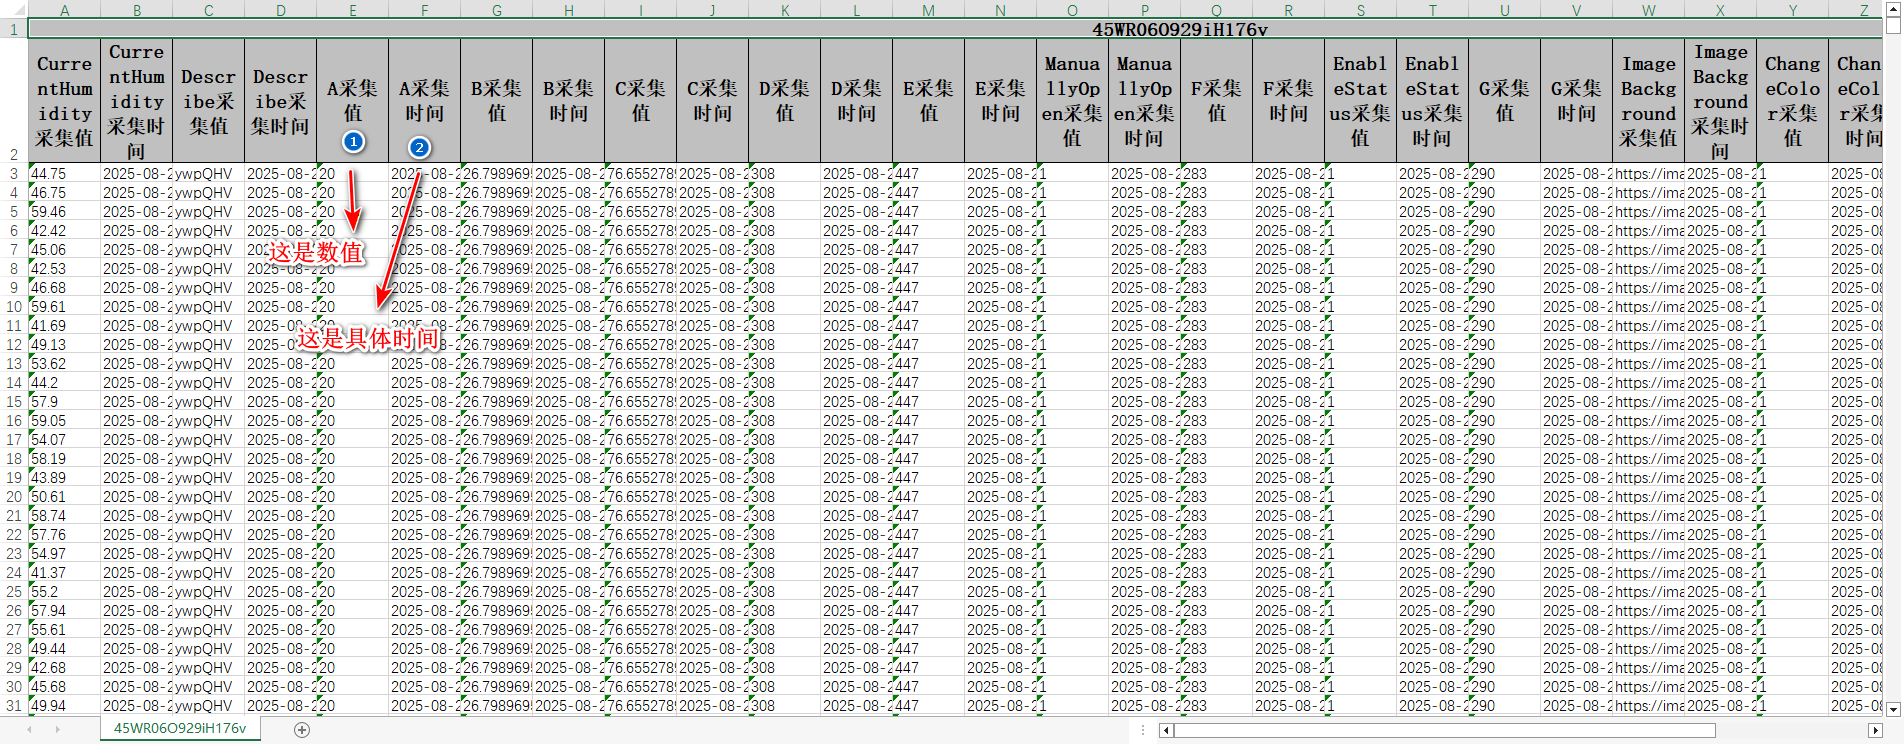Viewport: 1904px width, 744px height.
Task: Select the CurrentHumidity采集值 header cell
Action: click(x=65, y=101)
